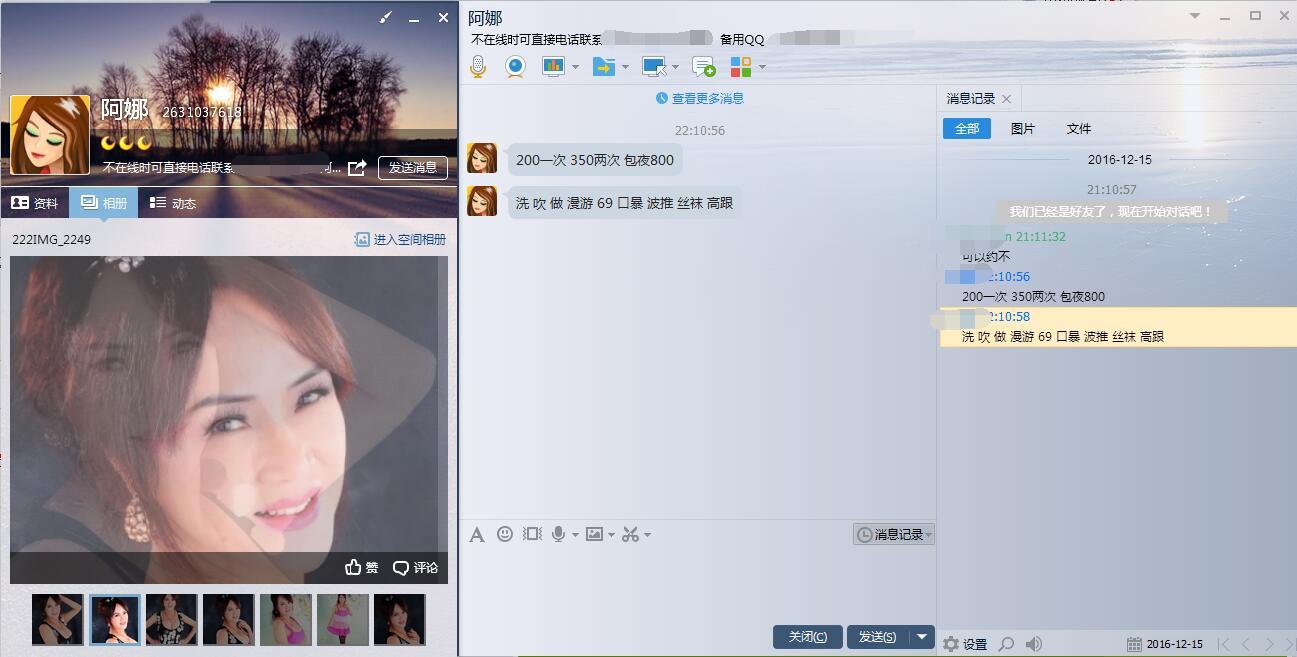
Task: Start a voice call with the microphone icon
Action: (x=478, y=67)
